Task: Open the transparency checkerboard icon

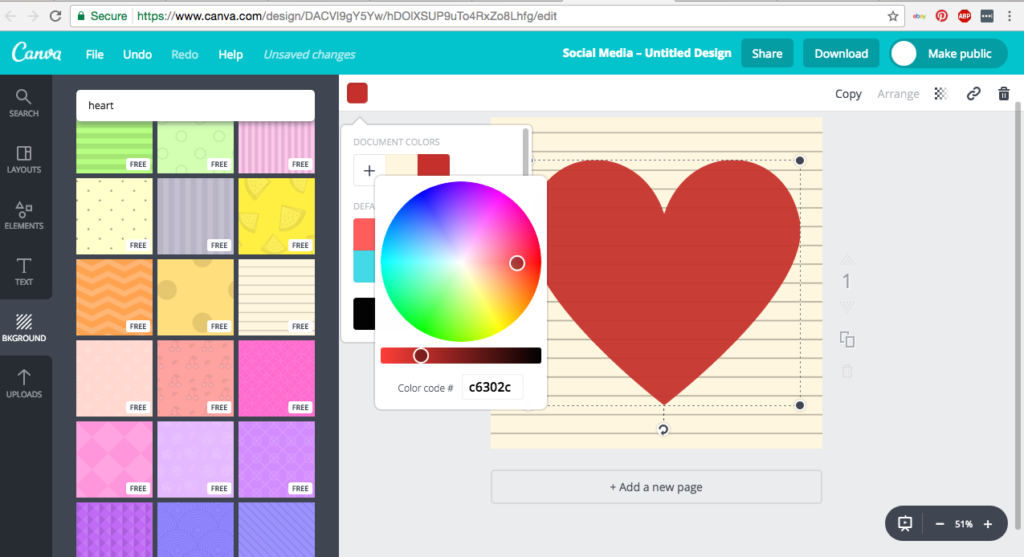Action: pos(940,94)
